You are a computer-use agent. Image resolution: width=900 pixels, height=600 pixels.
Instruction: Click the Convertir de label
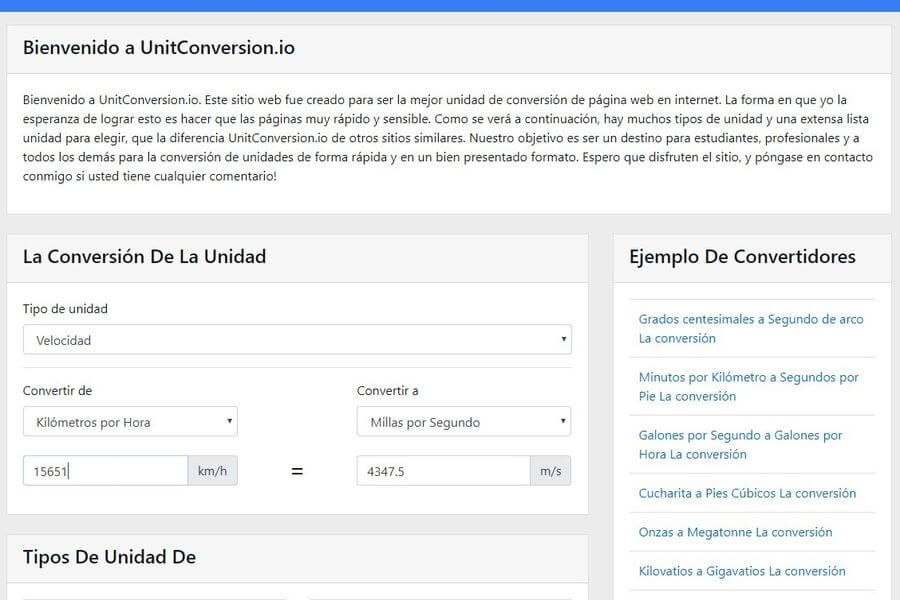57,391
